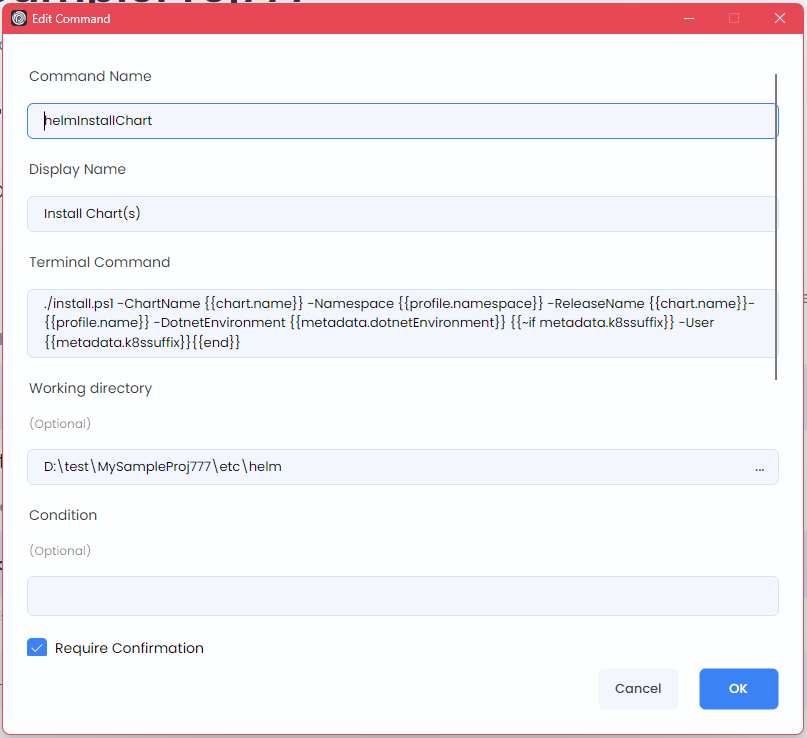Click the Working directory label
Screen dimensions: 807x738
click(x=90, y=388)
